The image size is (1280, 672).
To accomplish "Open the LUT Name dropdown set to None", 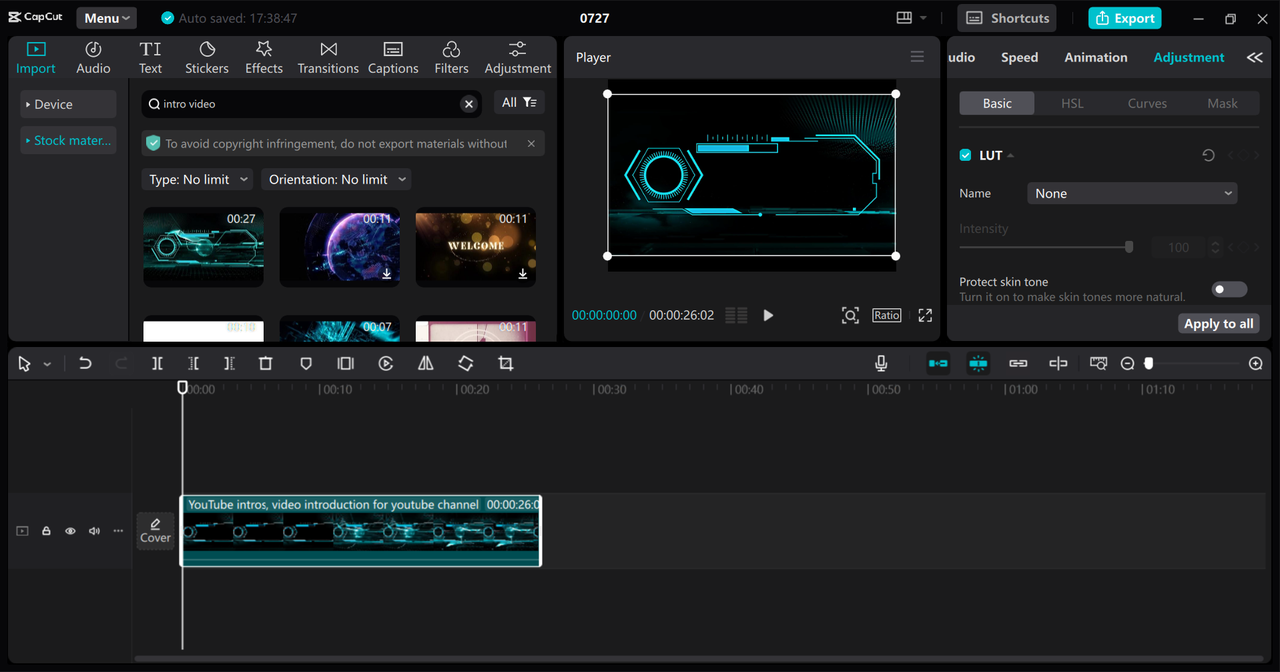I will [1132, 193].
